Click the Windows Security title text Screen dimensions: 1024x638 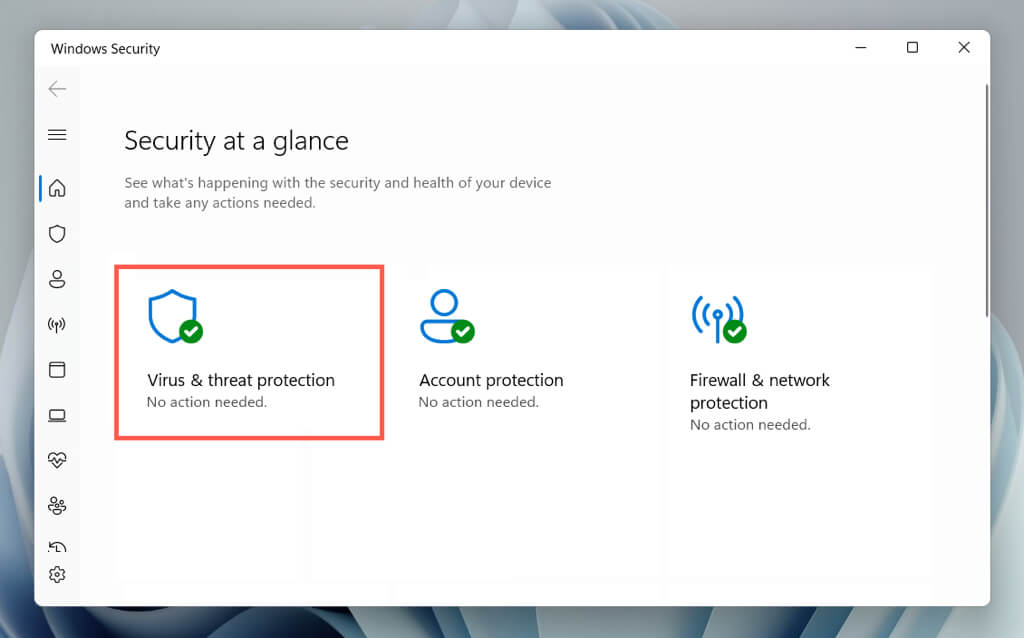105,49
